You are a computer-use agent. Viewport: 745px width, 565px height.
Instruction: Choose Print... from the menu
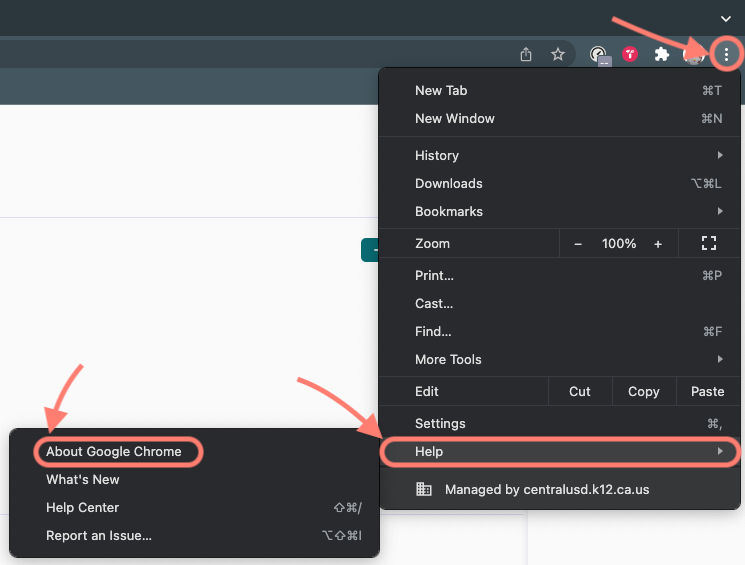pyautogui.click(x=560, y=276)
